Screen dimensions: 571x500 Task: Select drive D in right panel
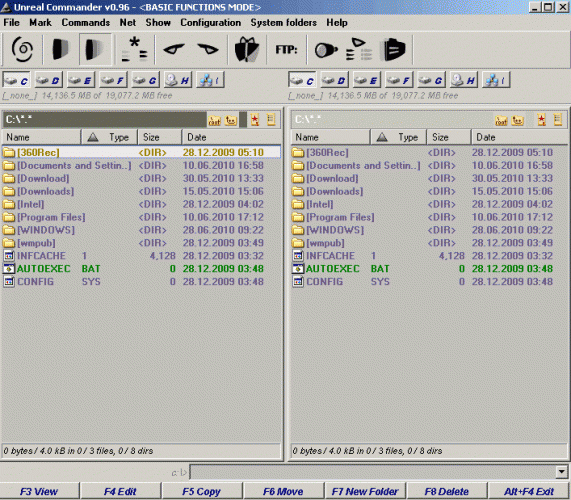tap(334, 80)
